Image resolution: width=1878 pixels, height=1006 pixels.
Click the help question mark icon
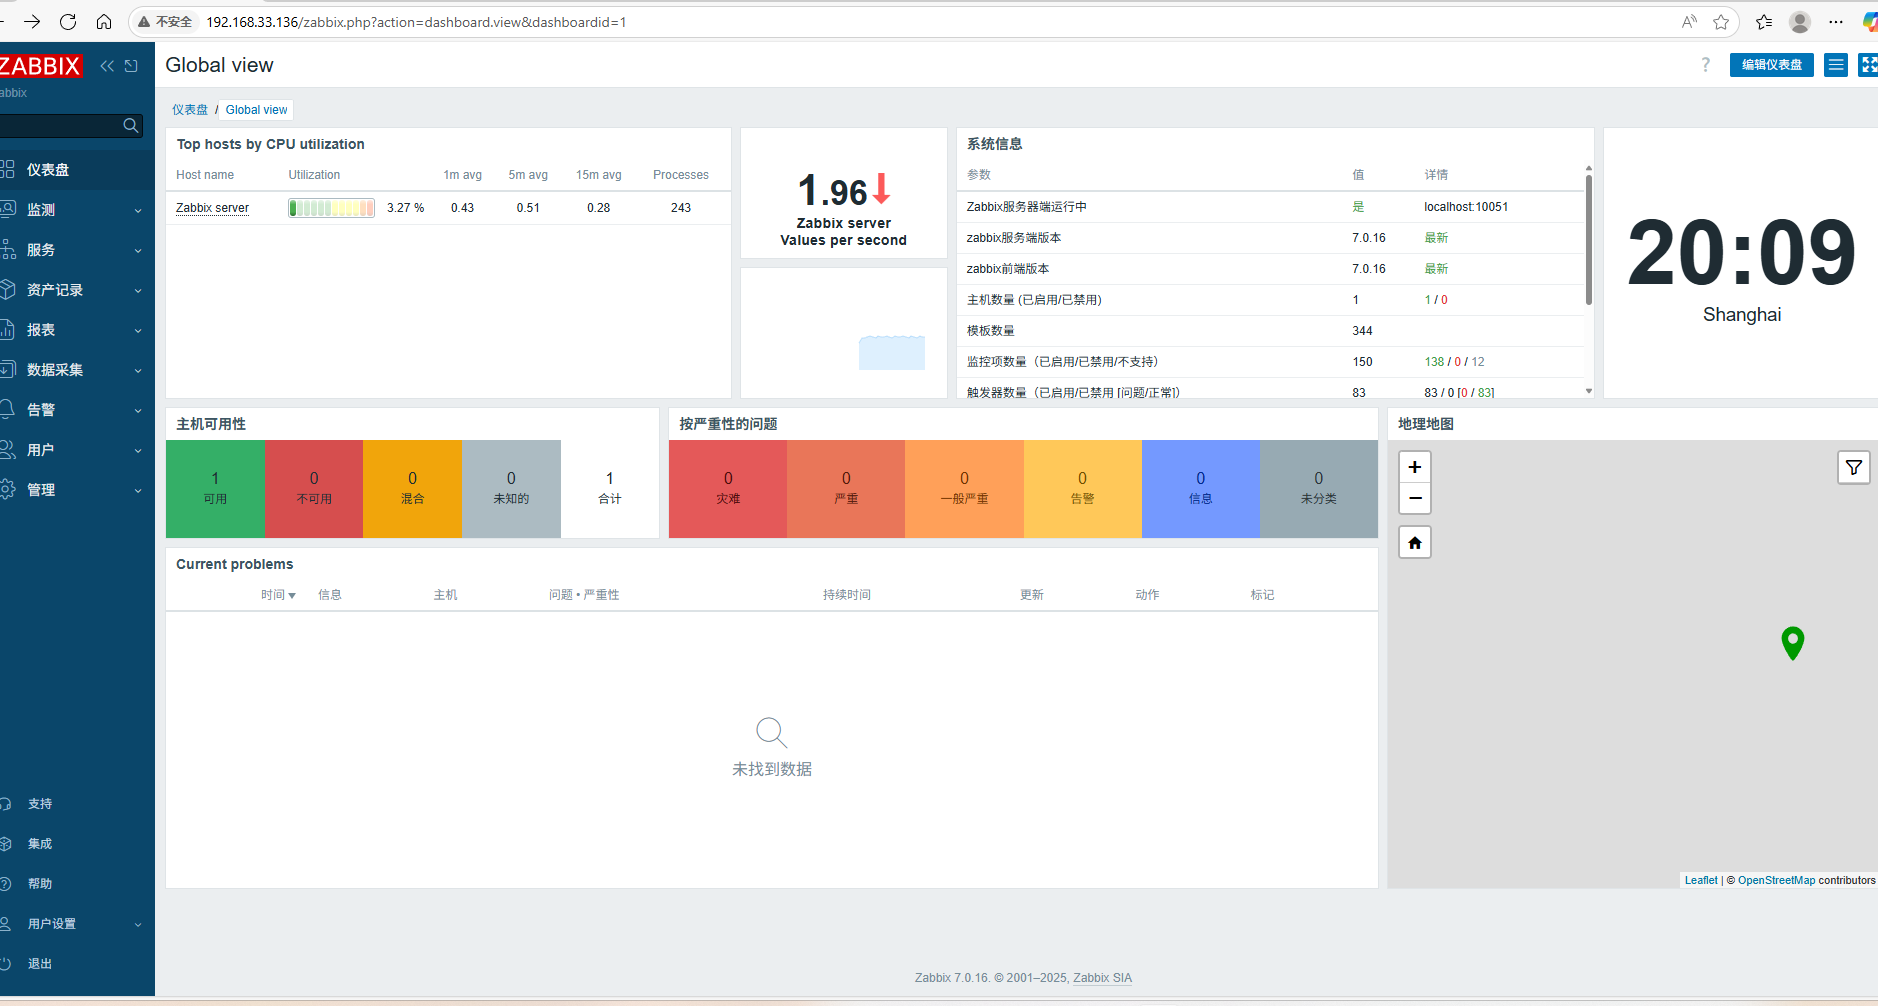pos(1705,65)
